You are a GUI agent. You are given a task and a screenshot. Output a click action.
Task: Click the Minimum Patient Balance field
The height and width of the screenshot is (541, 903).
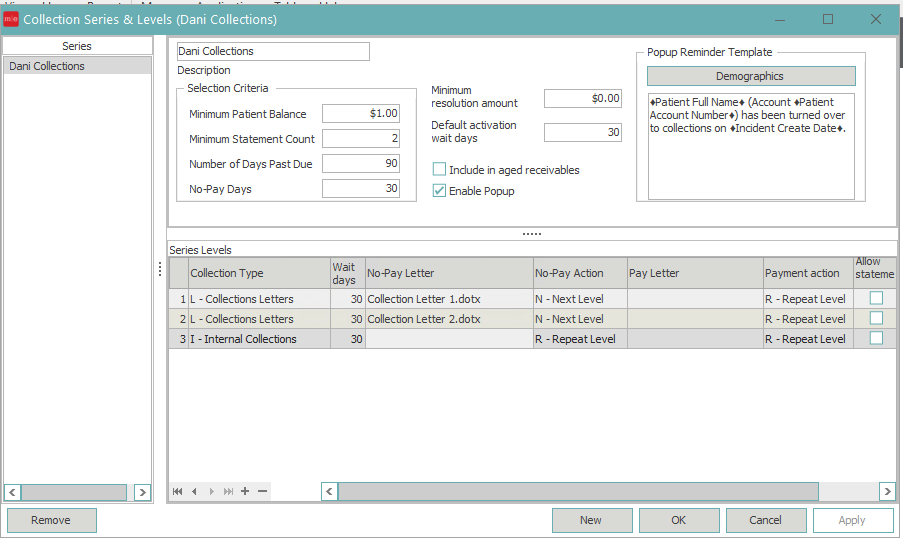click(x=361, y=114)
